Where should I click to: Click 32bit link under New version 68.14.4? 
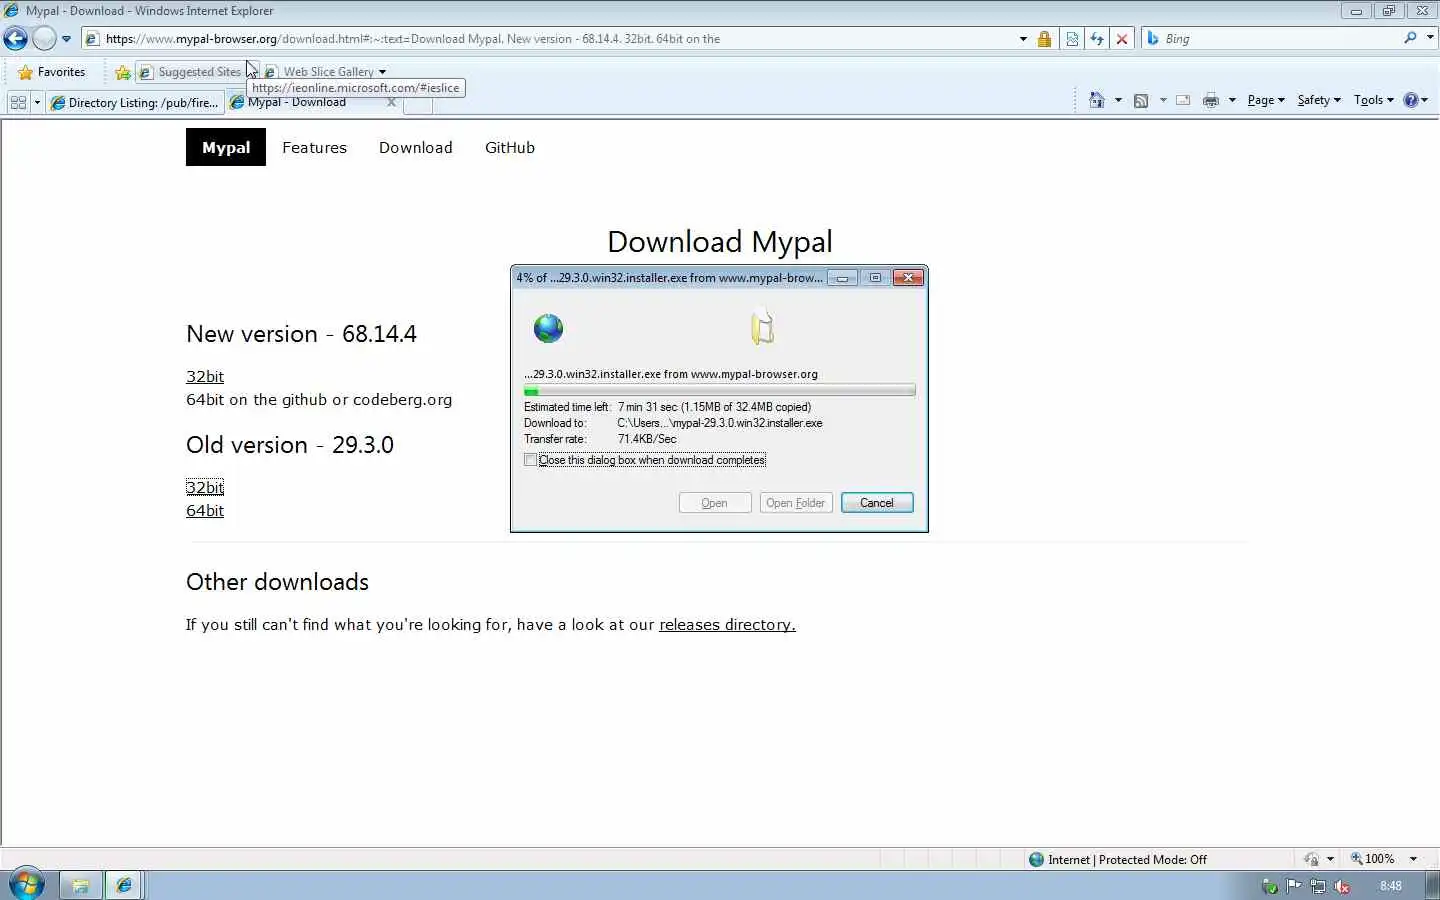[205, 376]
